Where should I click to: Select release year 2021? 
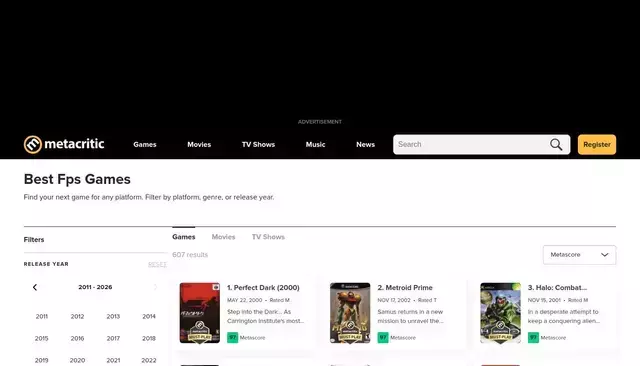113,360
